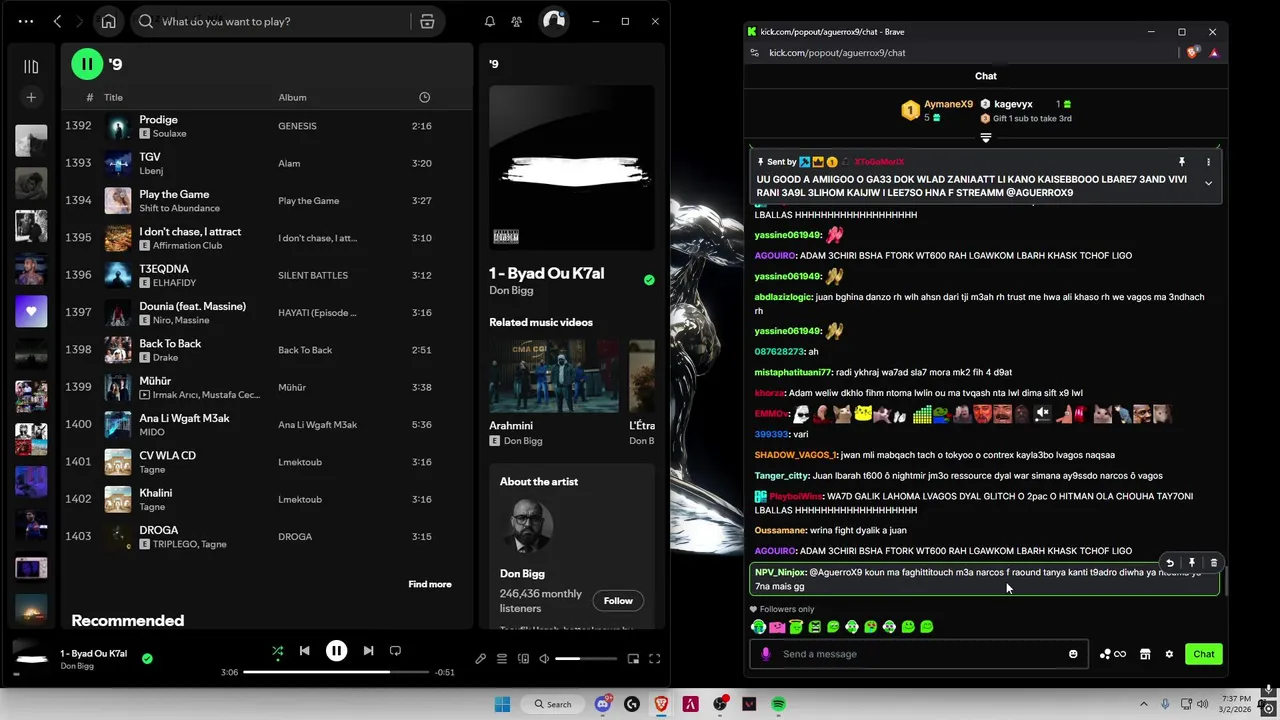Viewport: 1280px width, 720px height.
Task: Enter Spotify full screen view
Action: [655, 659]
